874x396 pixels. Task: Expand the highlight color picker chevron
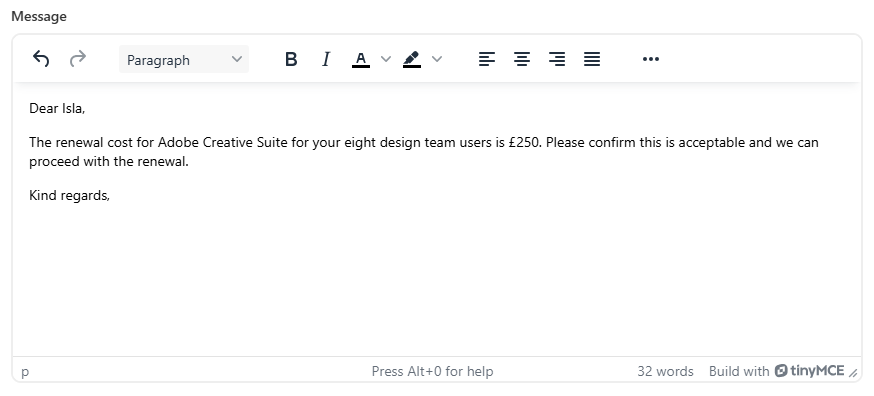pos(437,59)
